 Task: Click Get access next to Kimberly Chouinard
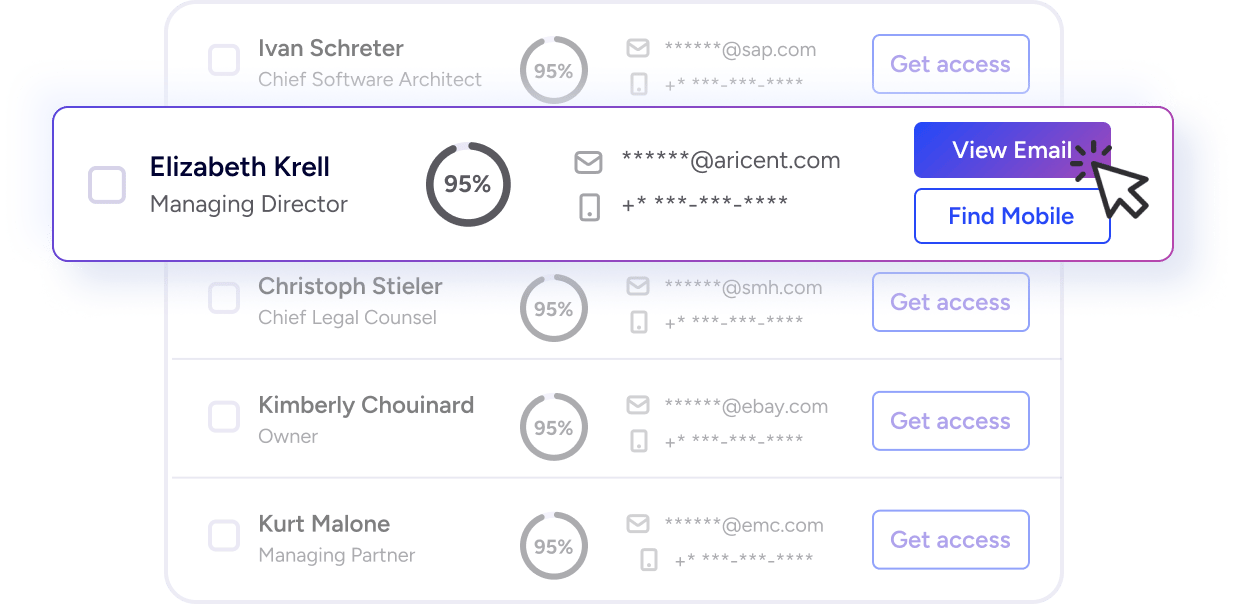(x=950, y=421)
